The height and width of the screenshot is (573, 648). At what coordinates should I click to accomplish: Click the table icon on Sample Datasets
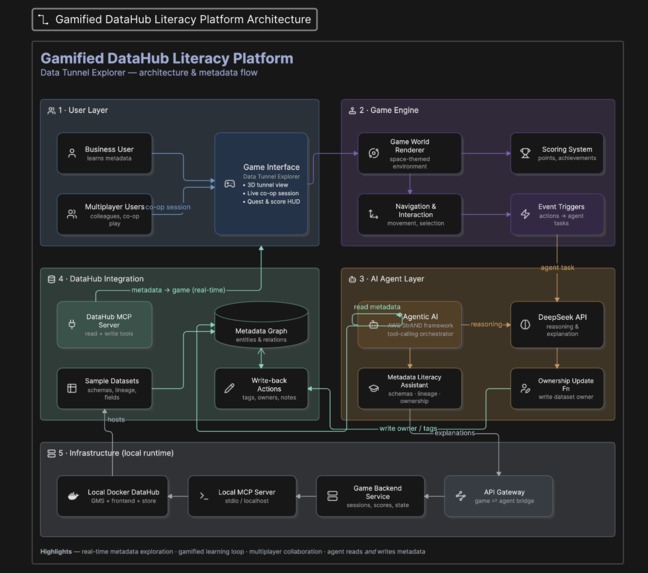click(72, 388)
